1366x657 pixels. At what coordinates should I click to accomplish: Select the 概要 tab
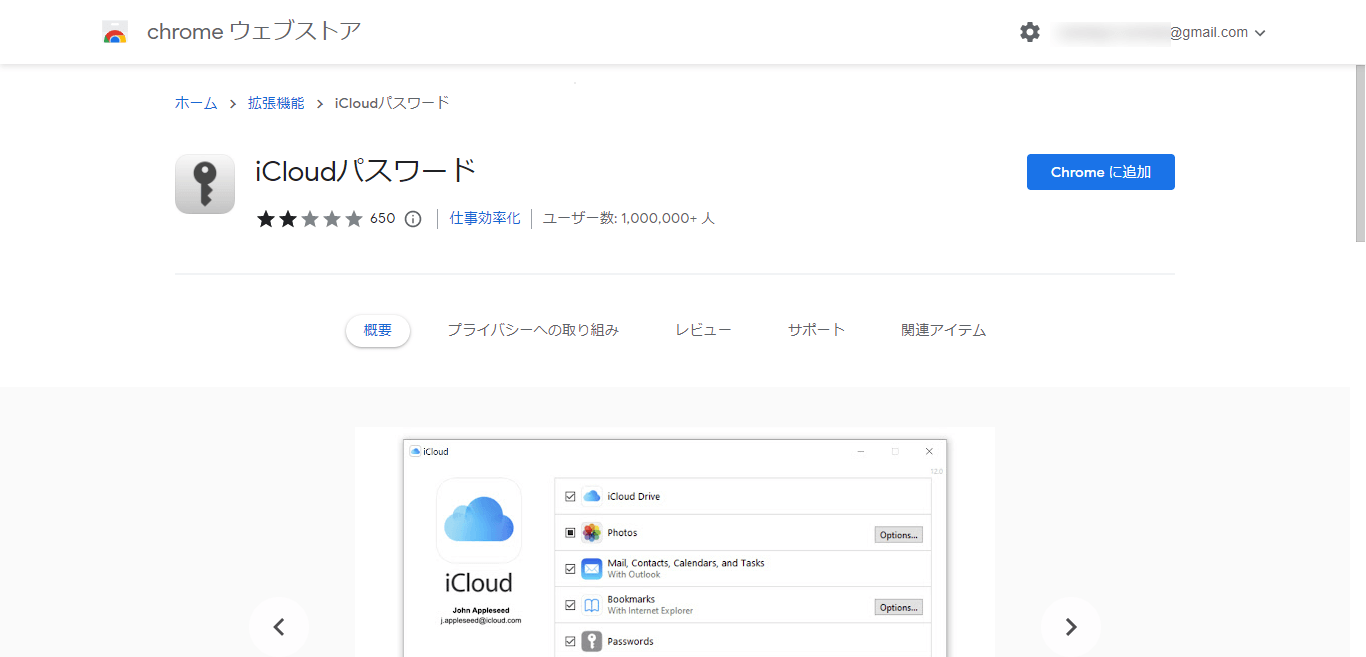click(378, 330)
